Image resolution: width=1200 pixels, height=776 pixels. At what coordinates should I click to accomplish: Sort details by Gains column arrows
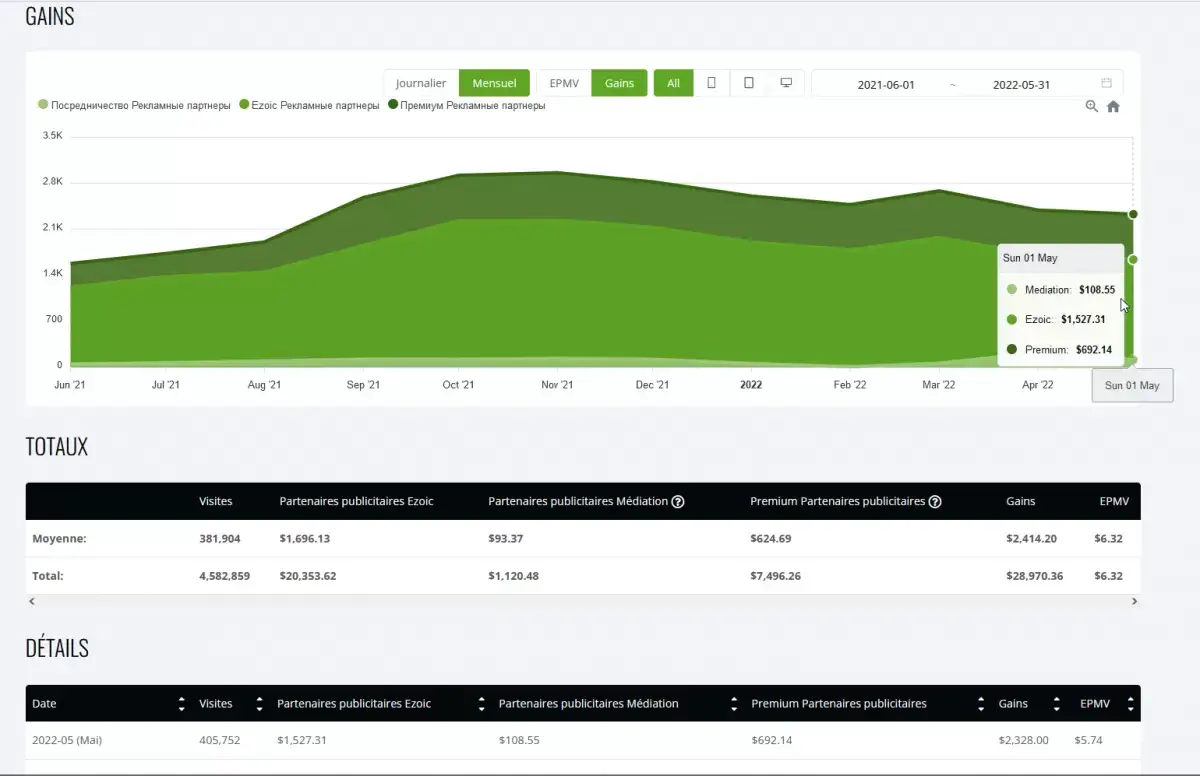pyautogui.click(x=1058, y=704)
